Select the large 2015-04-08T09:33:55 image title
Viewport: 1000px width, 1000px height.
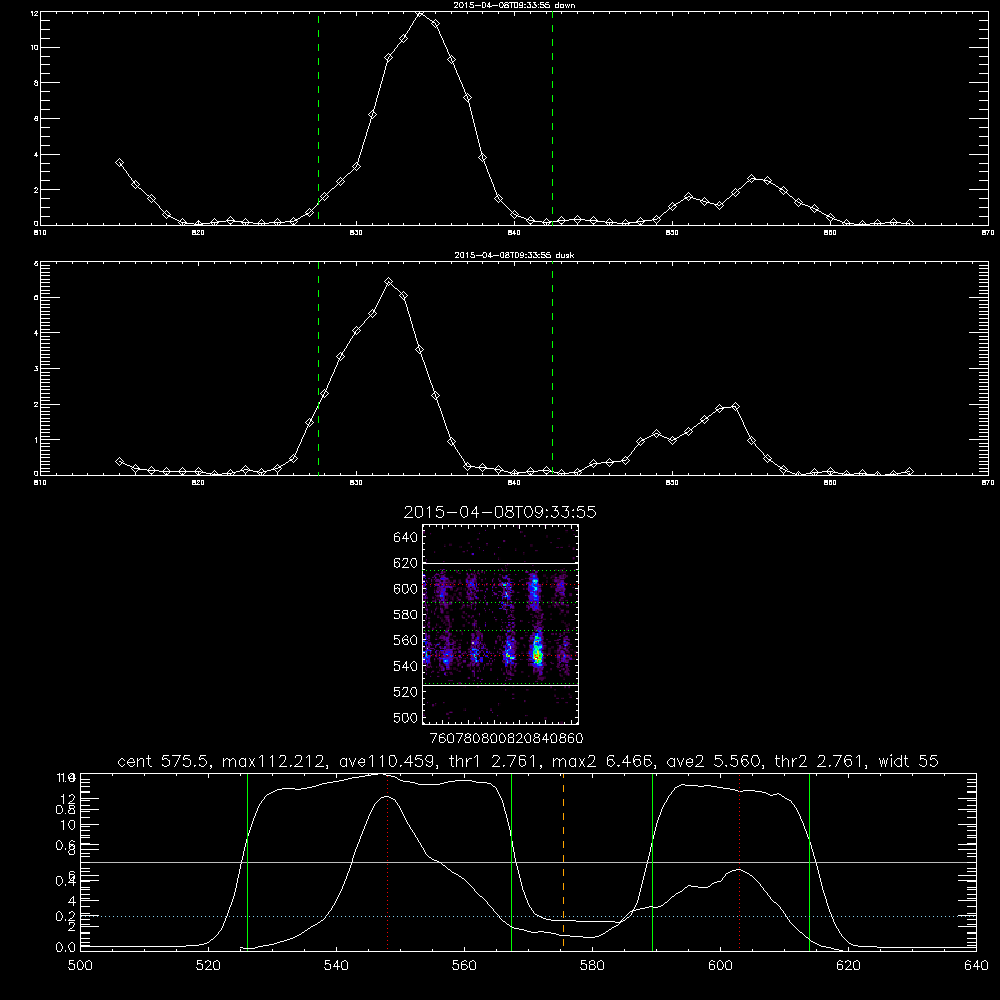[500, 513]
